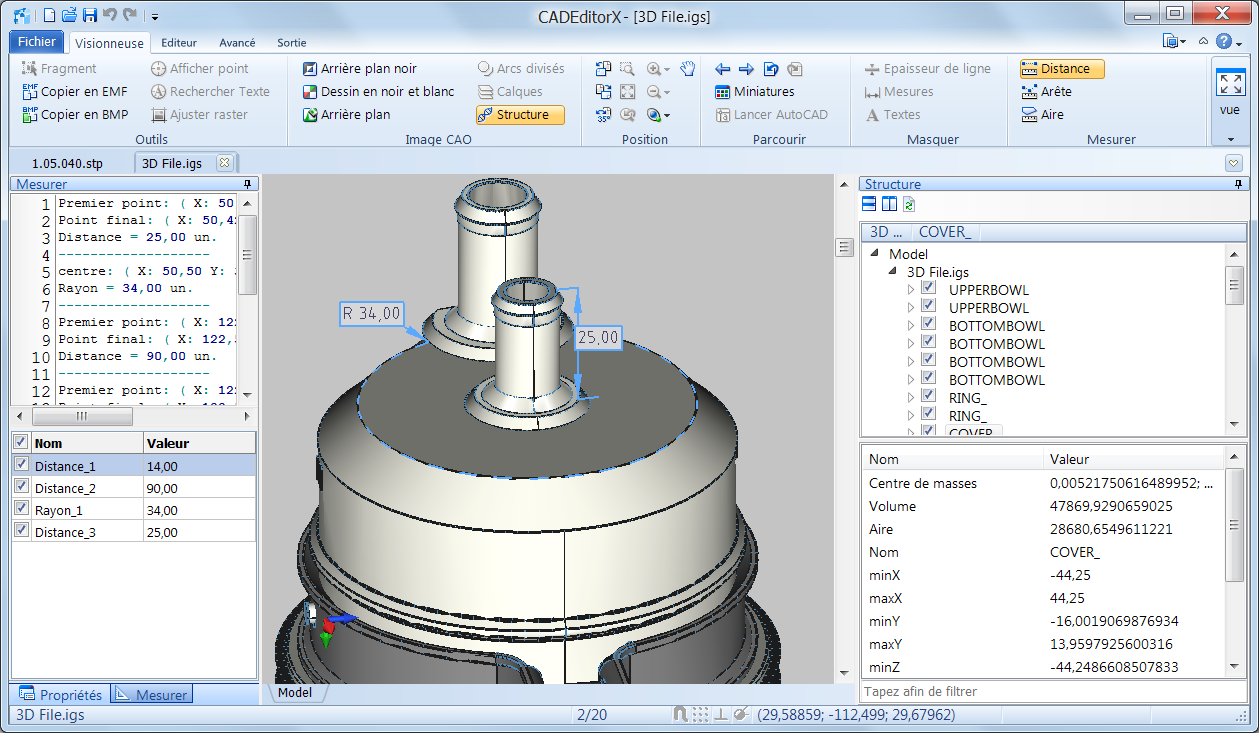The image size is (1259, 733).
Task: Click the Save icon in quick access toolbar
Action: (x=90, y=15)
